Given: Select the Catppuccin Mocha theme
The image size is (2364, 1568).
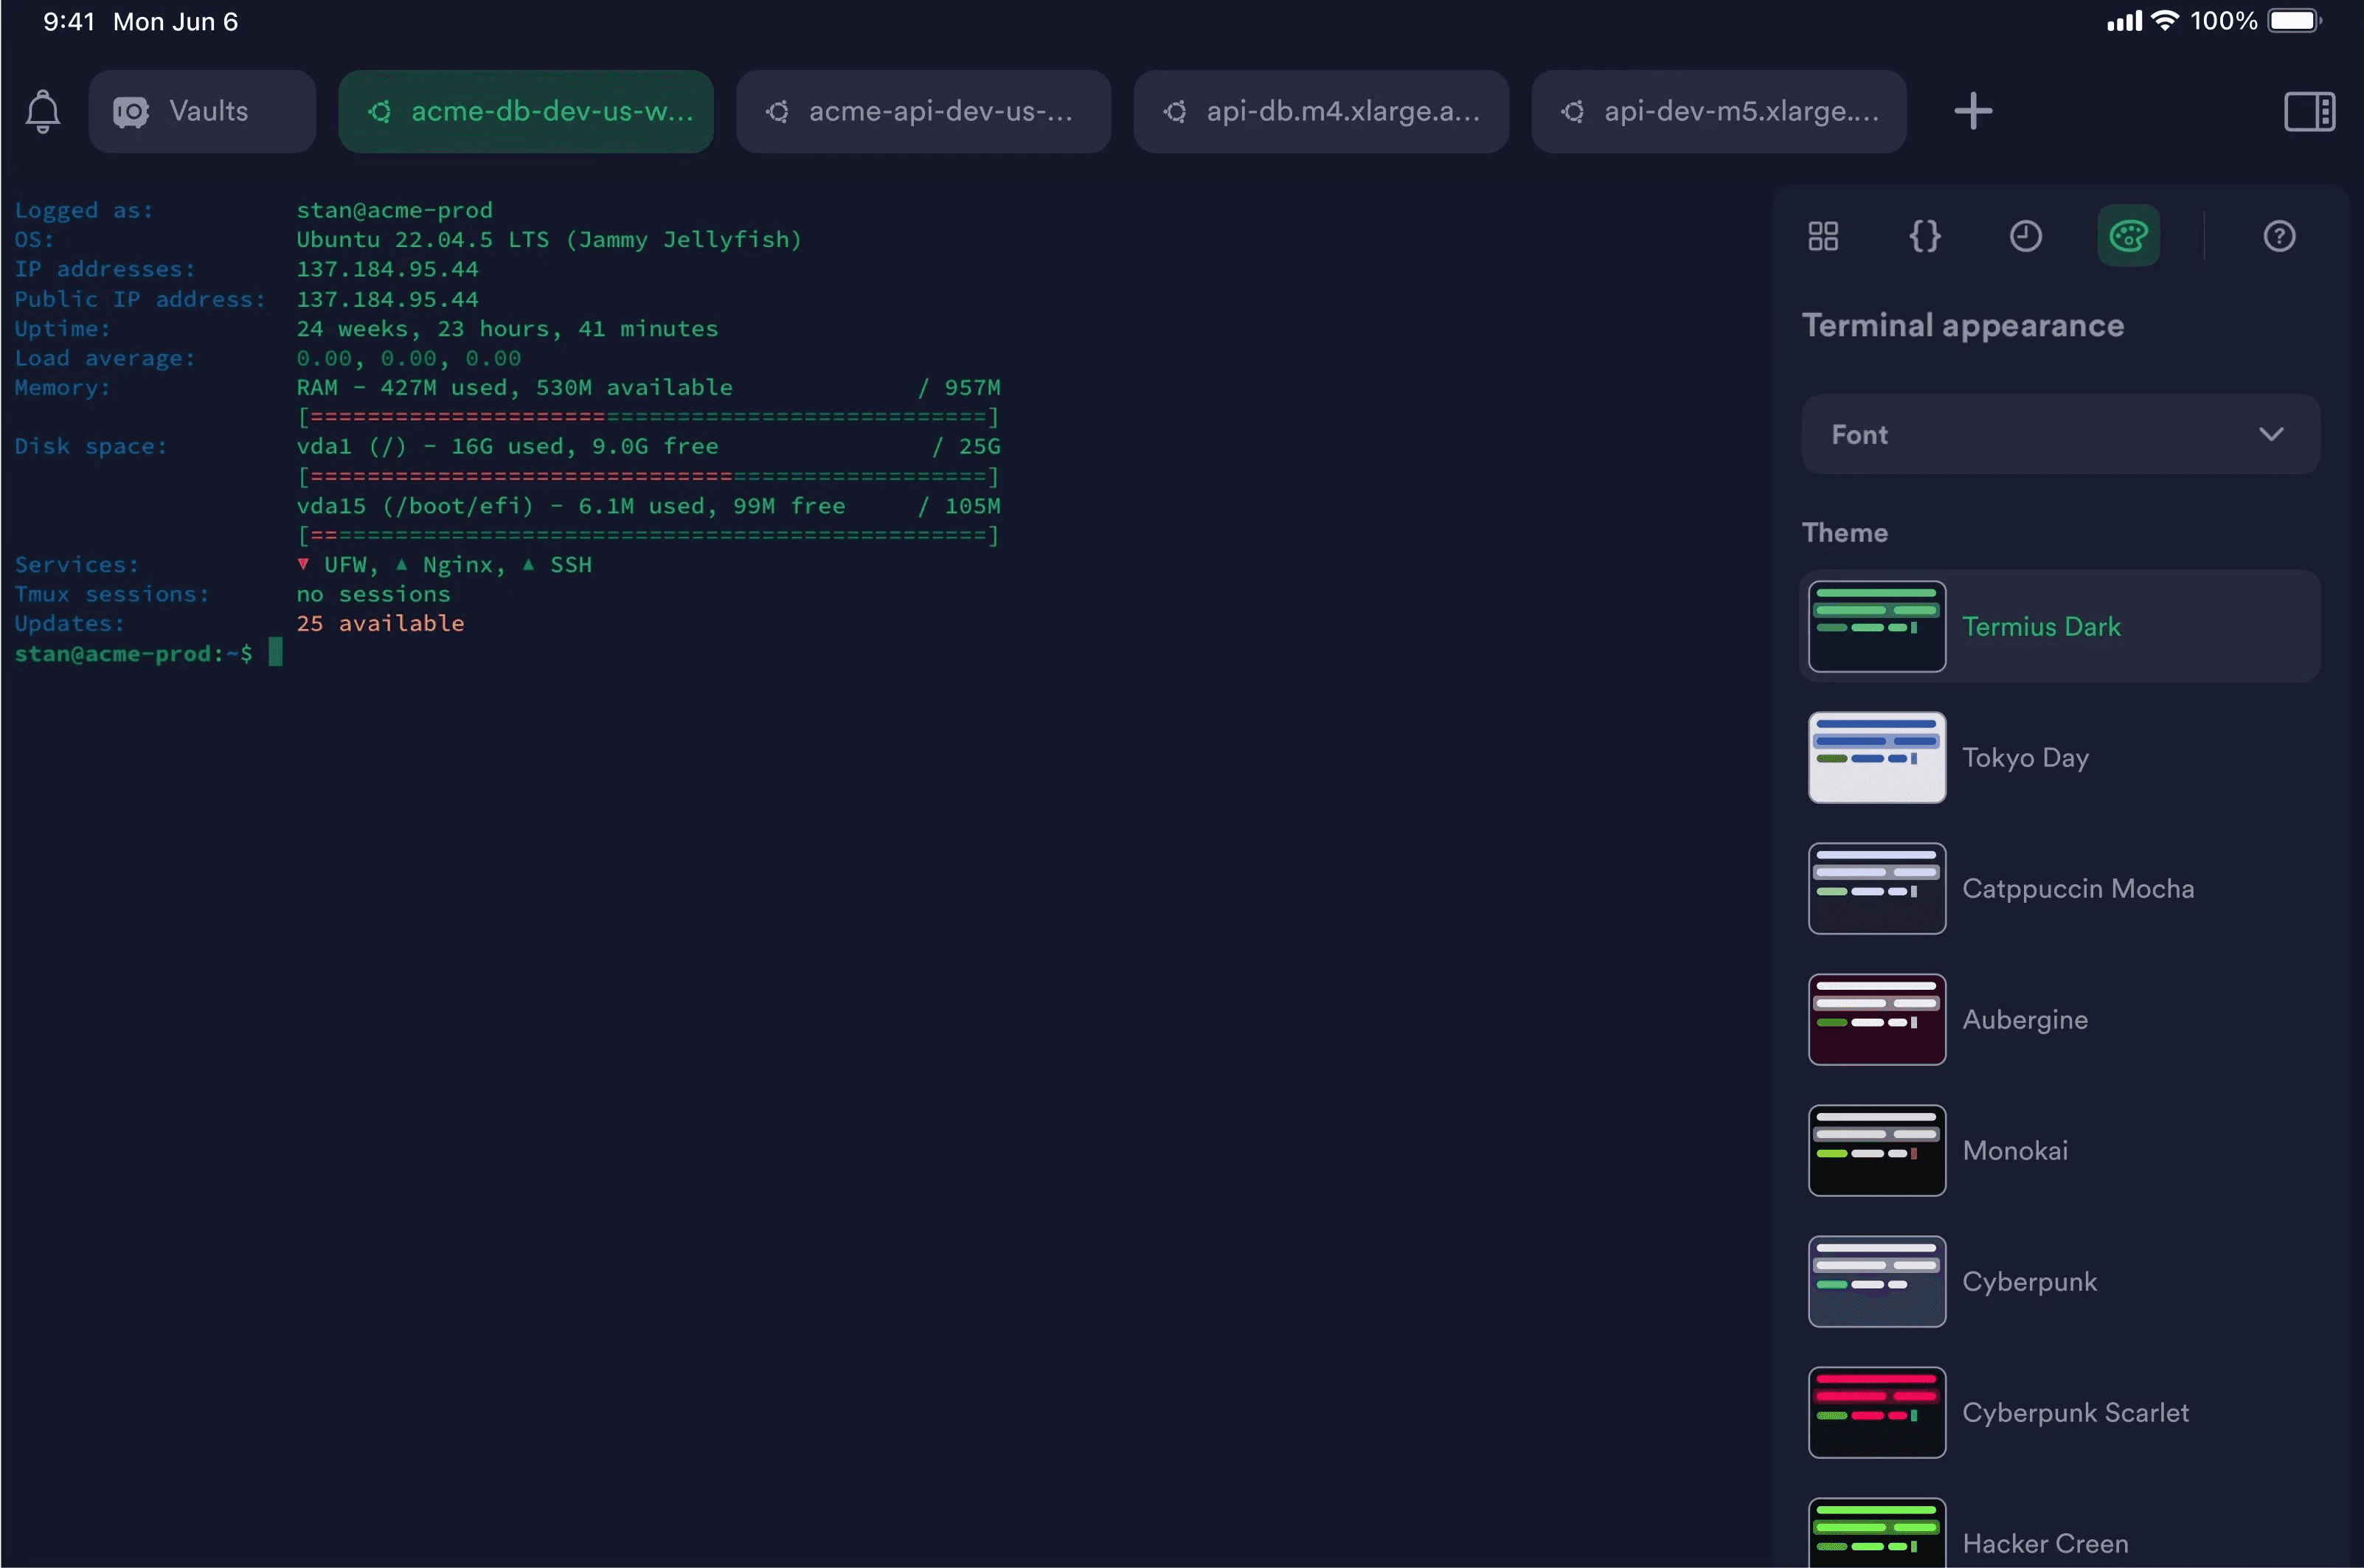Looking at the screenshot, I should coord(2058,888).
